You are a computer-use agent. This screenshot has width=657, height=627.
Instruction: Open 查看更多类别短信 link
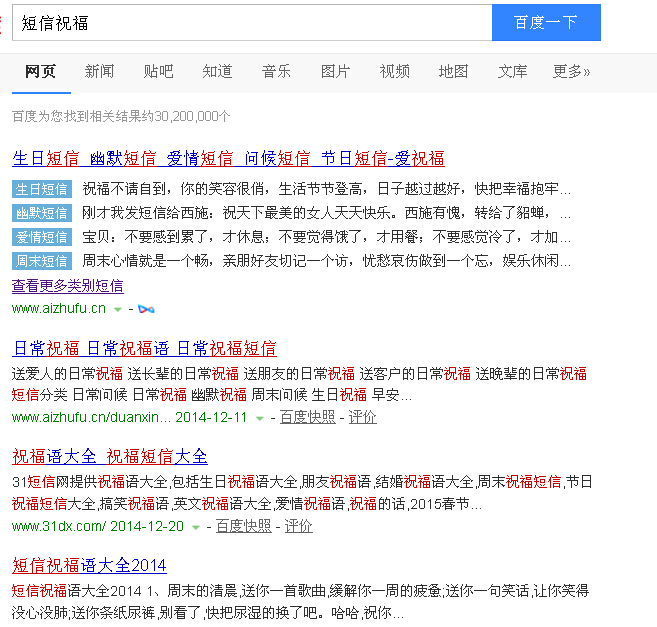click(68, 285)
